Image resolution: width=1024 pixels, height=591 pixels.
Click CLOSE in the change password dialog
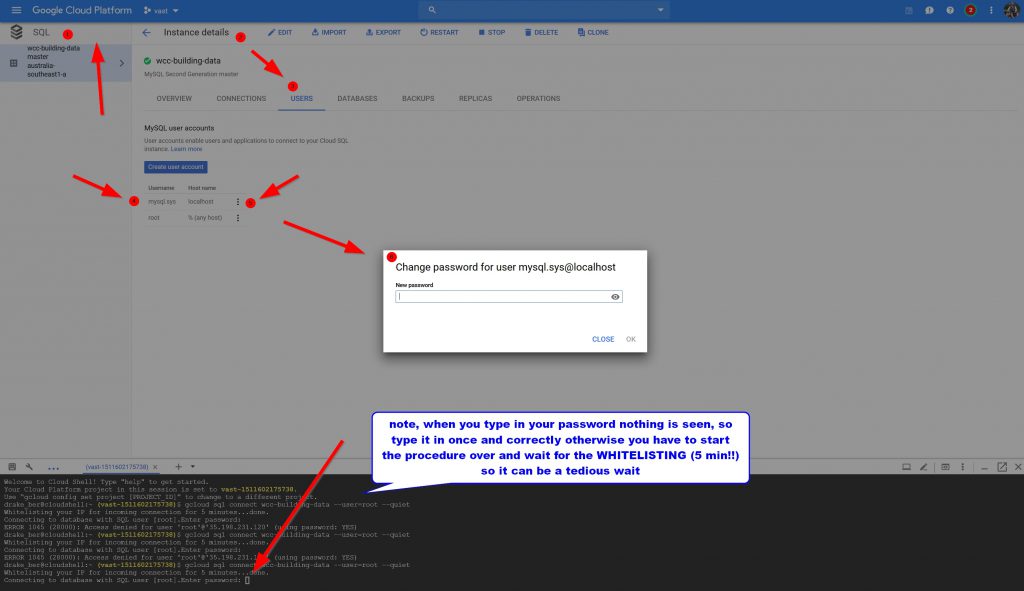(x=603, y=339)
